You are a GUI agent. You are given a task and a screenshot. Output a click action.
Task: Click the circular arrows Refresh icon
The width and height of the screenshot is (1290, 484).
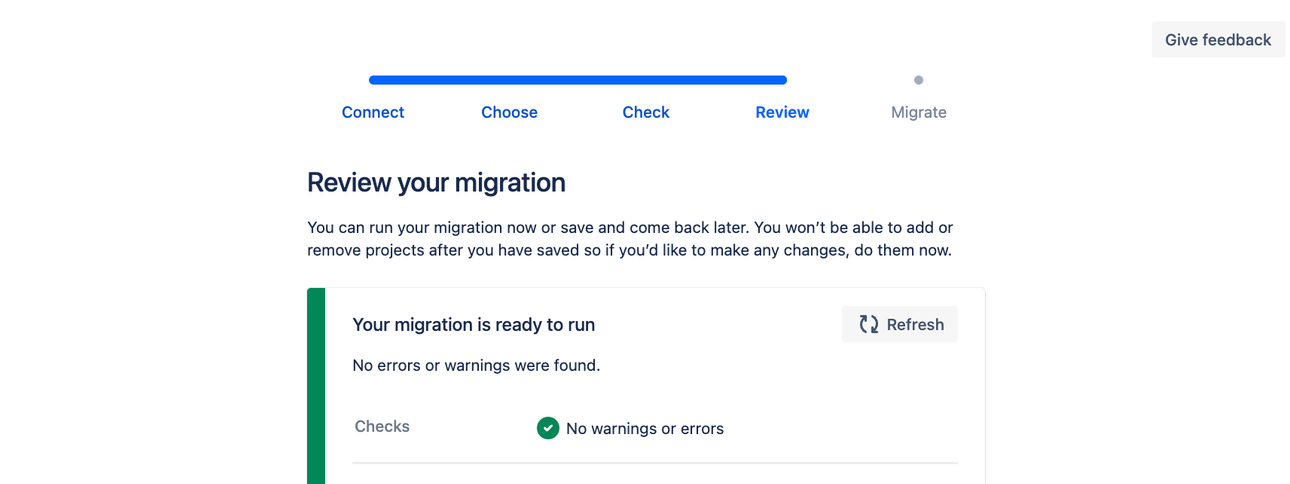(x=869, y=324)
